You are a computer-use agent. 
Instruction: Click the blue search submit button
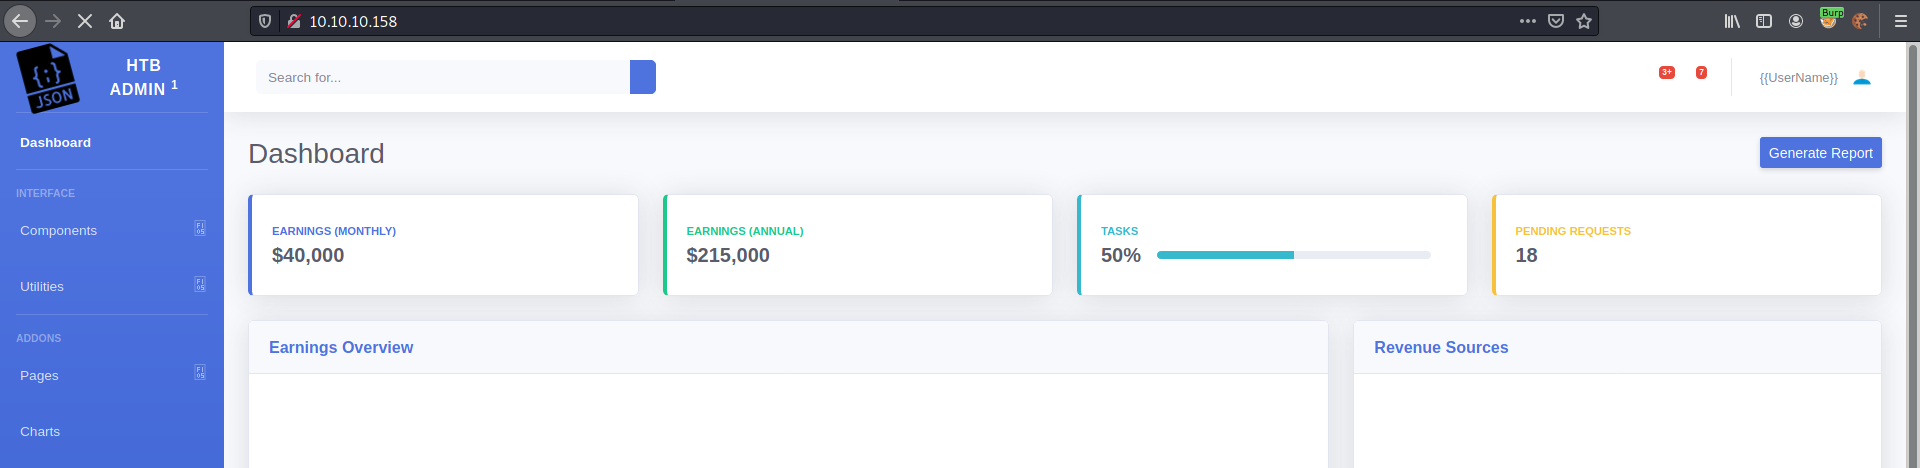[643, 77]
